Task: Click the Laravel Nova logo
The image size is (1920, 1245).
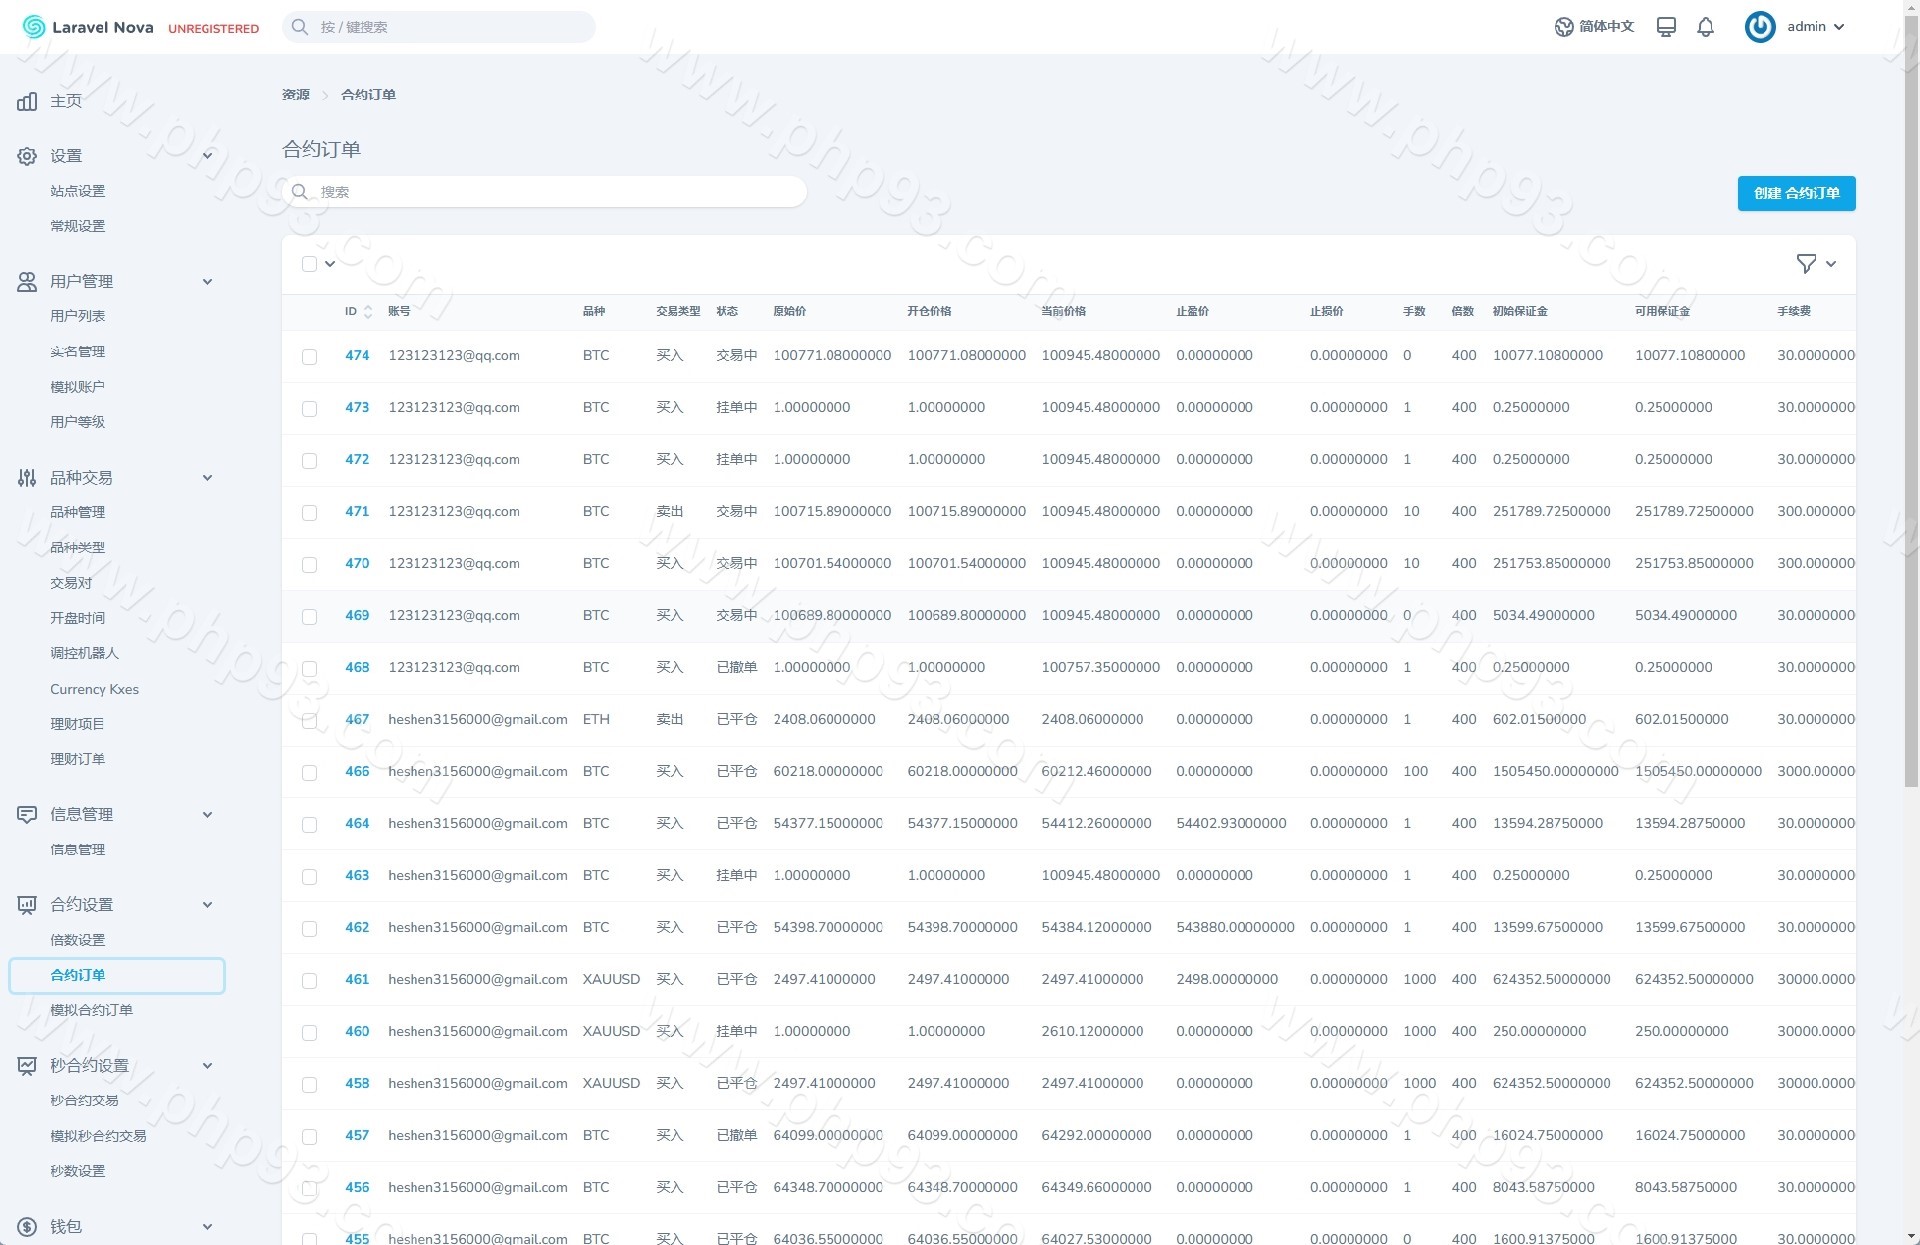Action: click(x=88, y=27)
